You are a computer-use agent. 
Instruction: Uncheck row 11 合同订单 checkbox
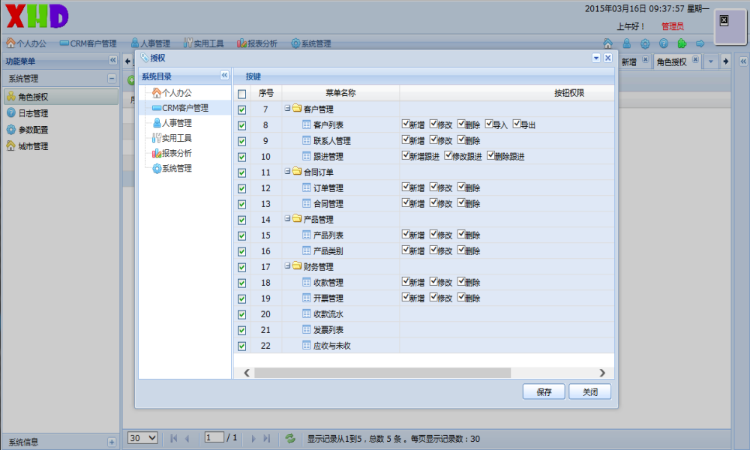click(242, 173)
